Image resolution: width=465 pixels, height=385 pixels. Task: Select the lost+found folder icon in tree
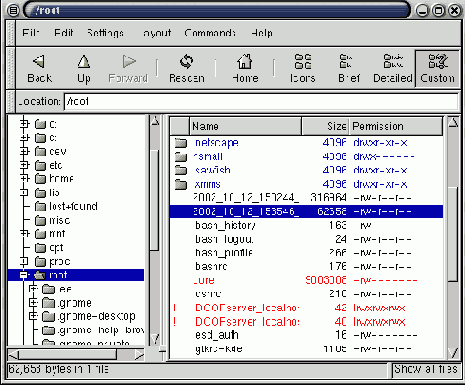point(40,206)
